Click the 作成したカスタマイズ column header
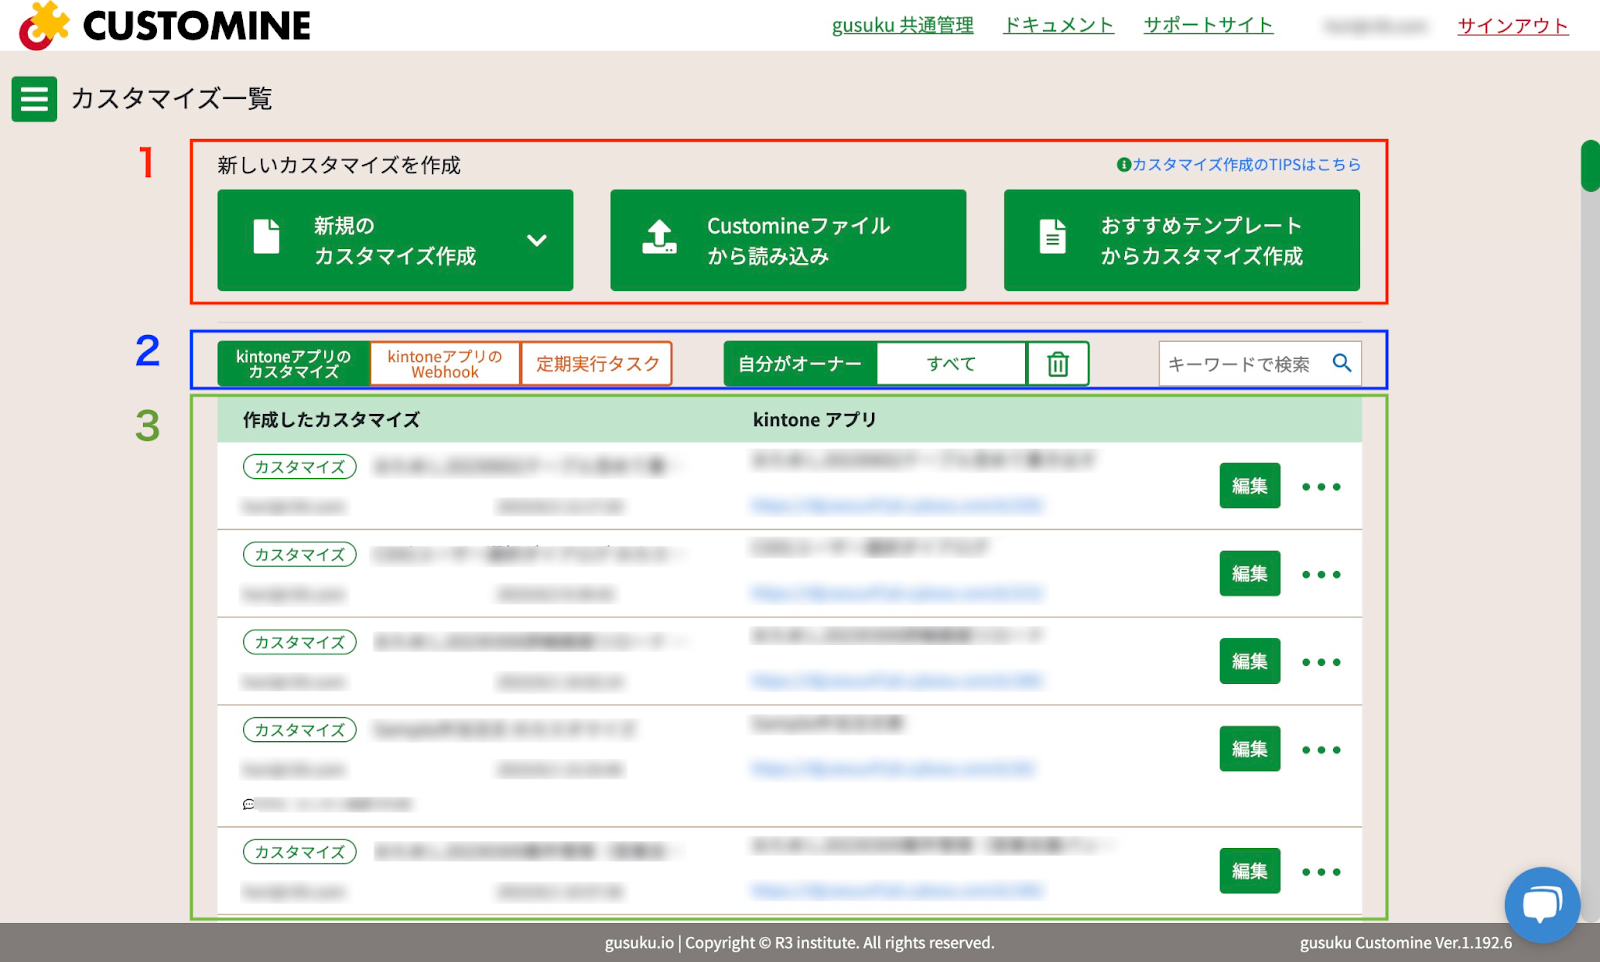Screen dimensions: 1600x962 pos(331,420)
